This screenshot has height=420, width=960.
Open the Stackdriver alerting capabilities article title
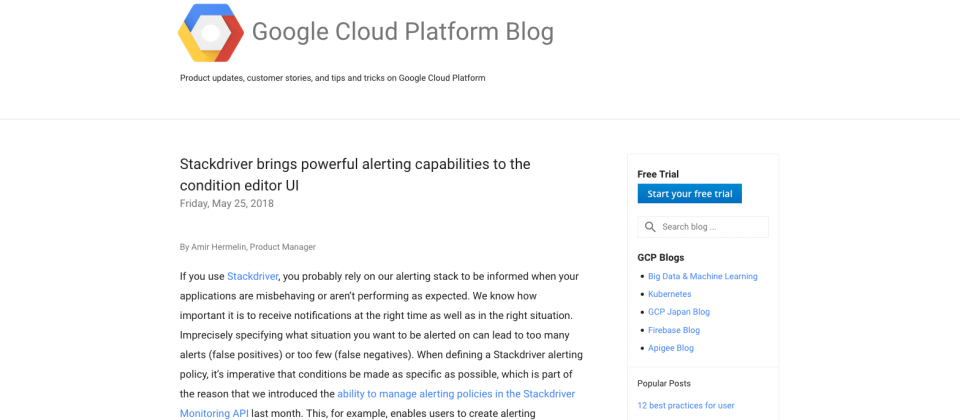tap(355, 174)
